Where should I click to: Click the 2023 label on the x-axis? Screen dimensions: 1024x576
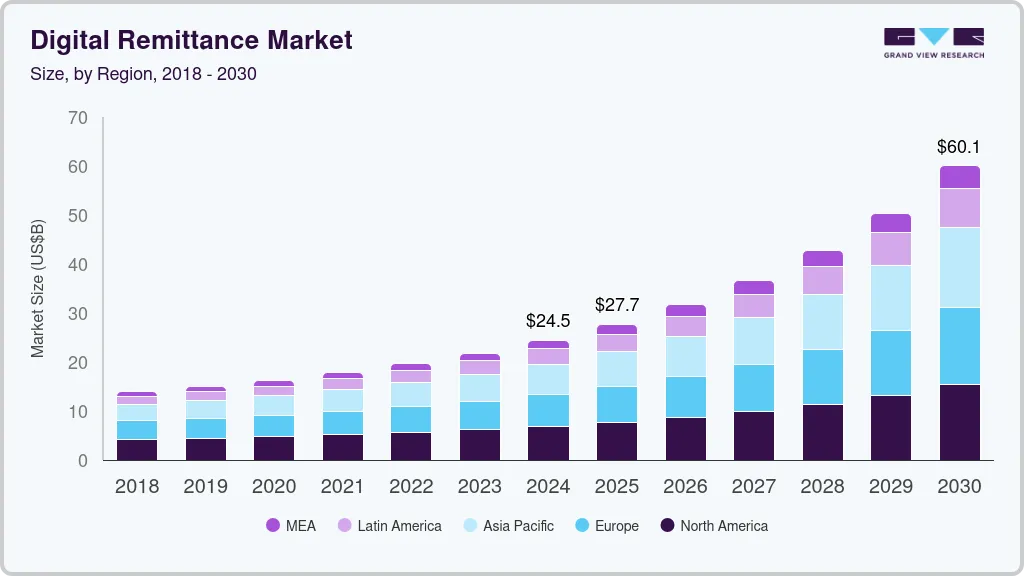click(x=479, y=487)
